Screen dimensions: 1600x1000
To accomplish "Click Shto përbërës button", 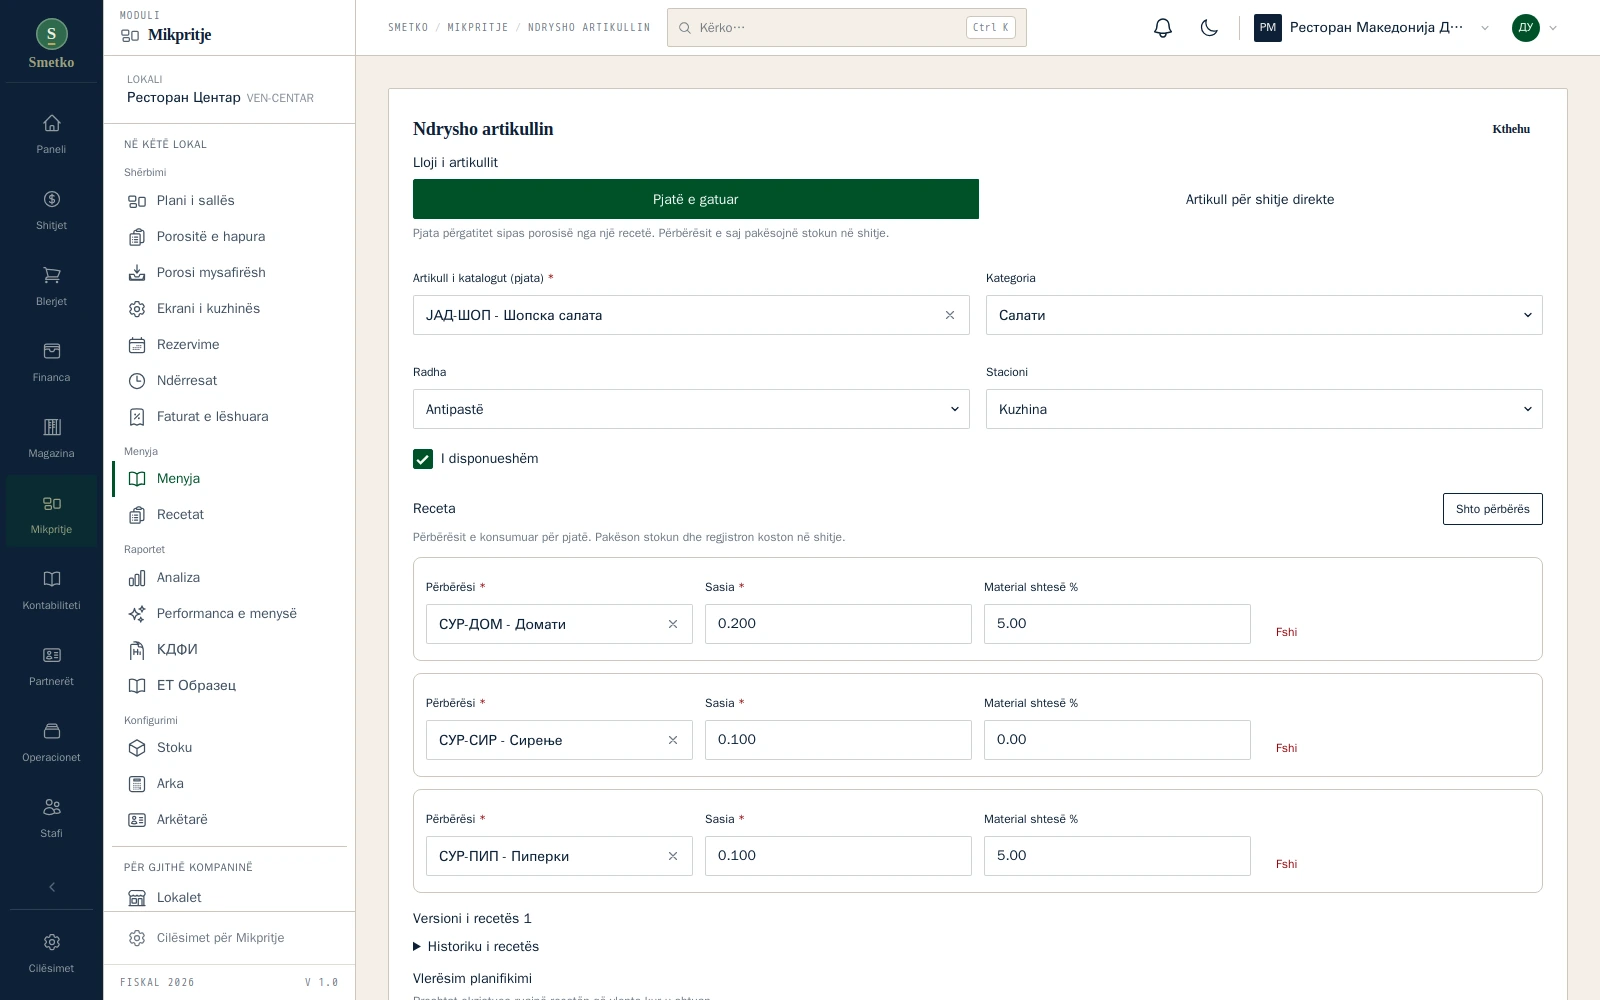I will click(1492, 509).
